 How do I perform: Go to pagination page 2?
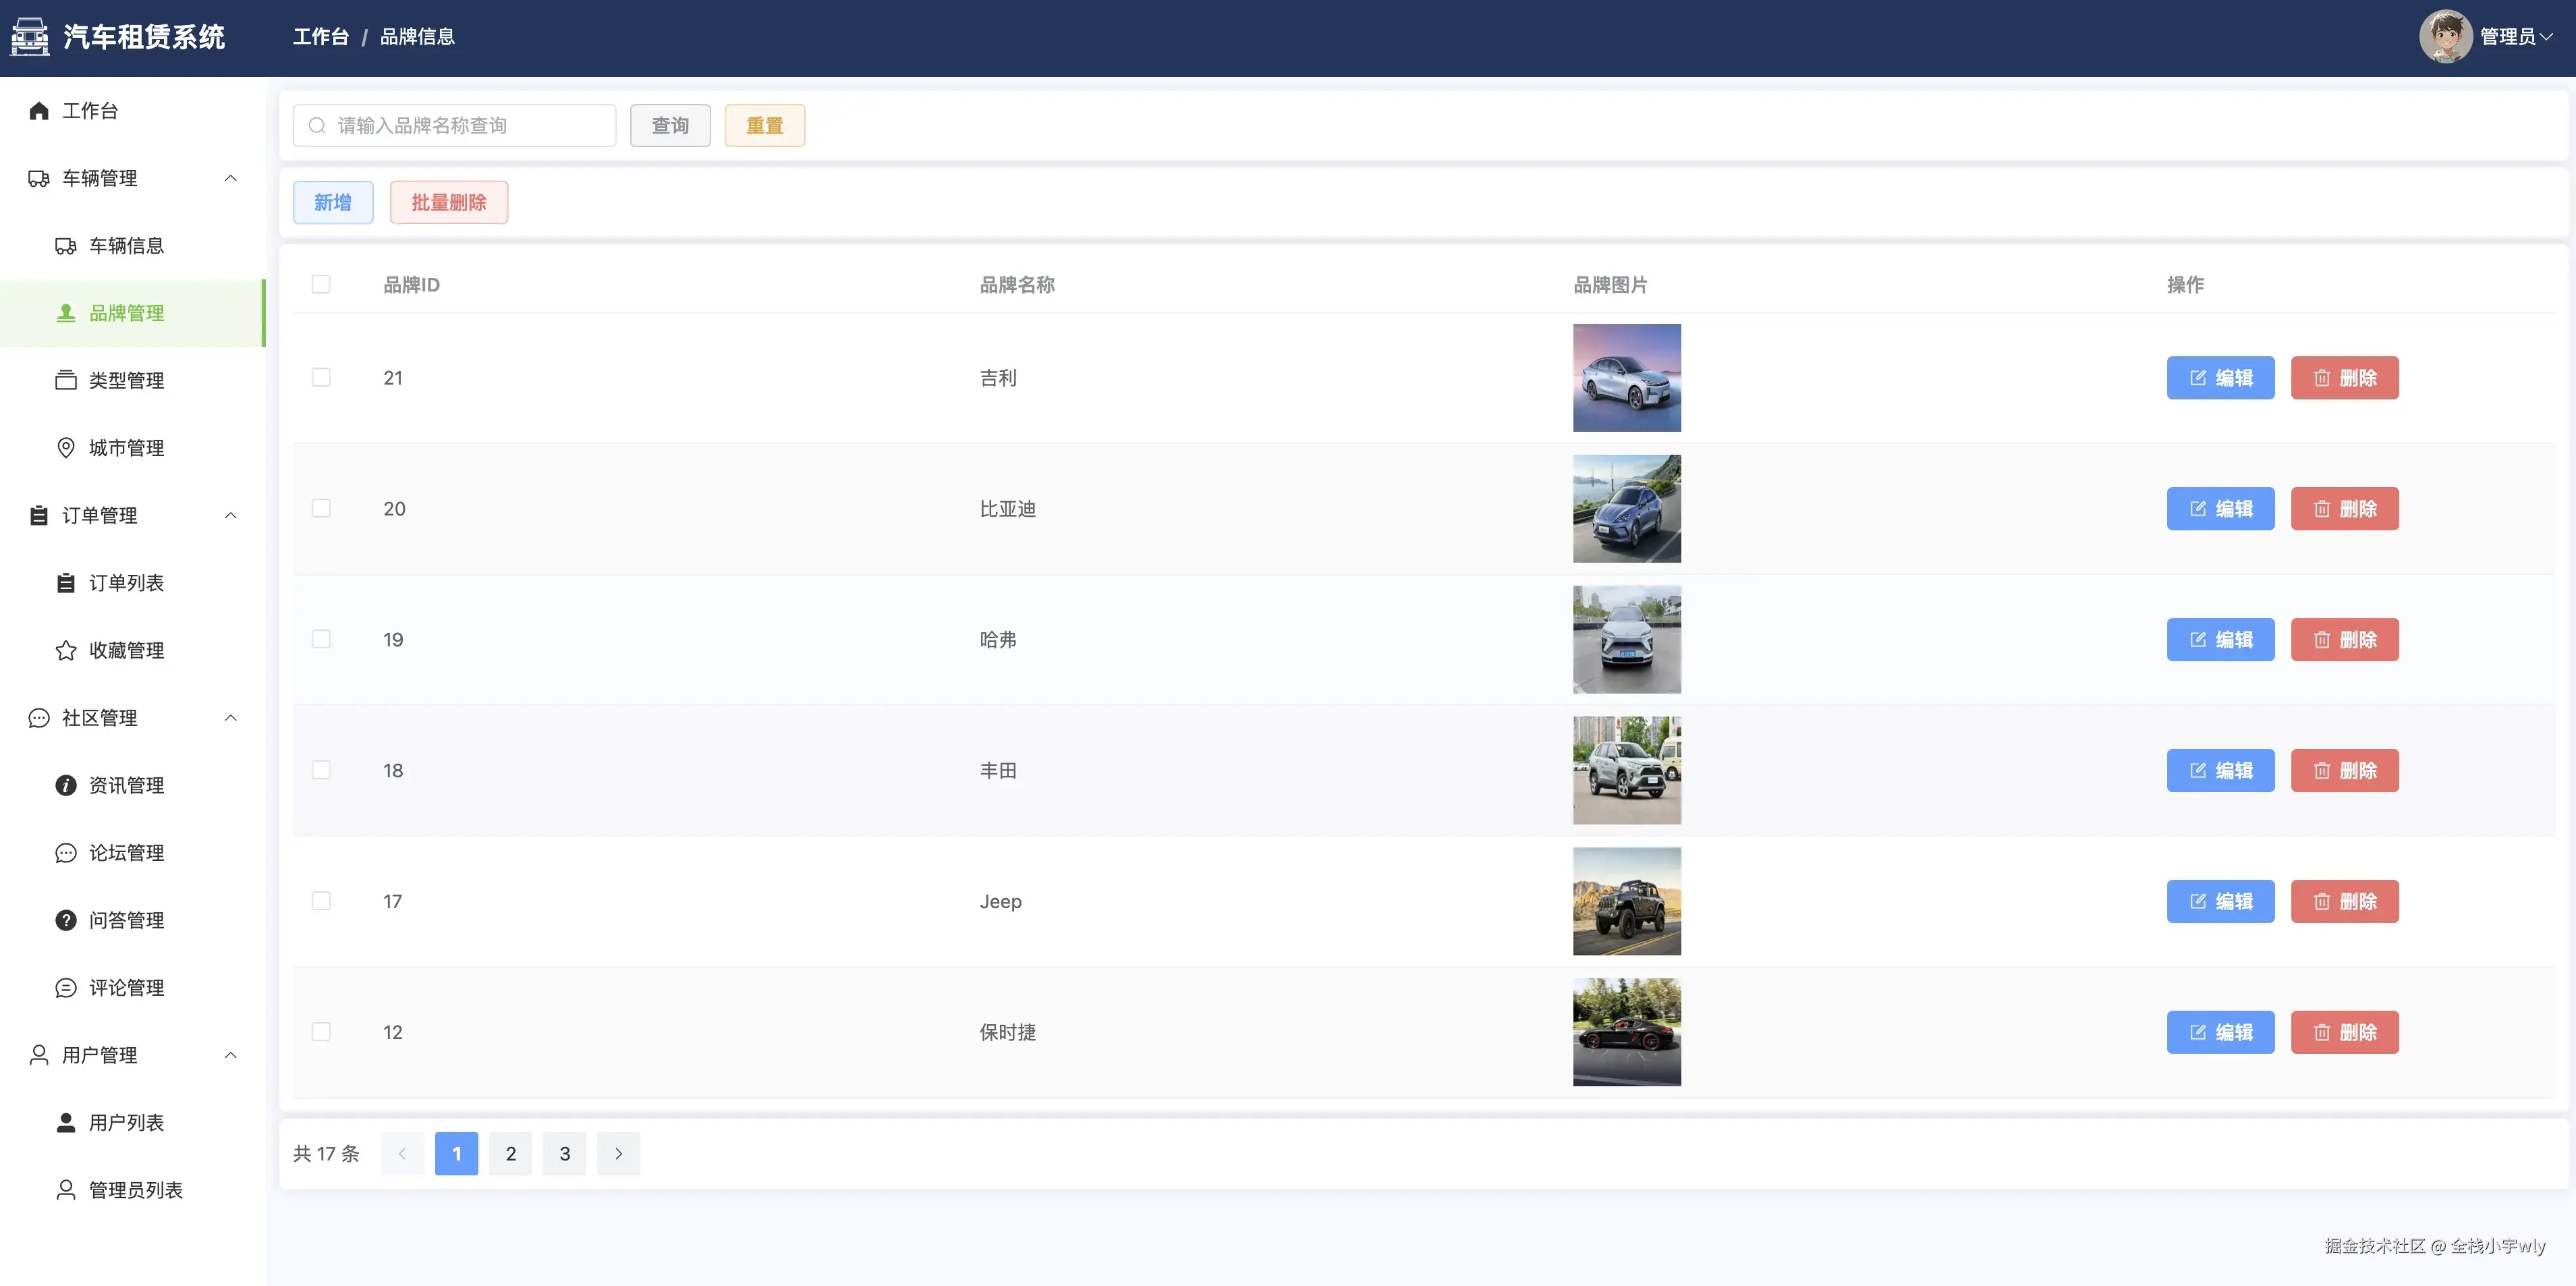511,1154
